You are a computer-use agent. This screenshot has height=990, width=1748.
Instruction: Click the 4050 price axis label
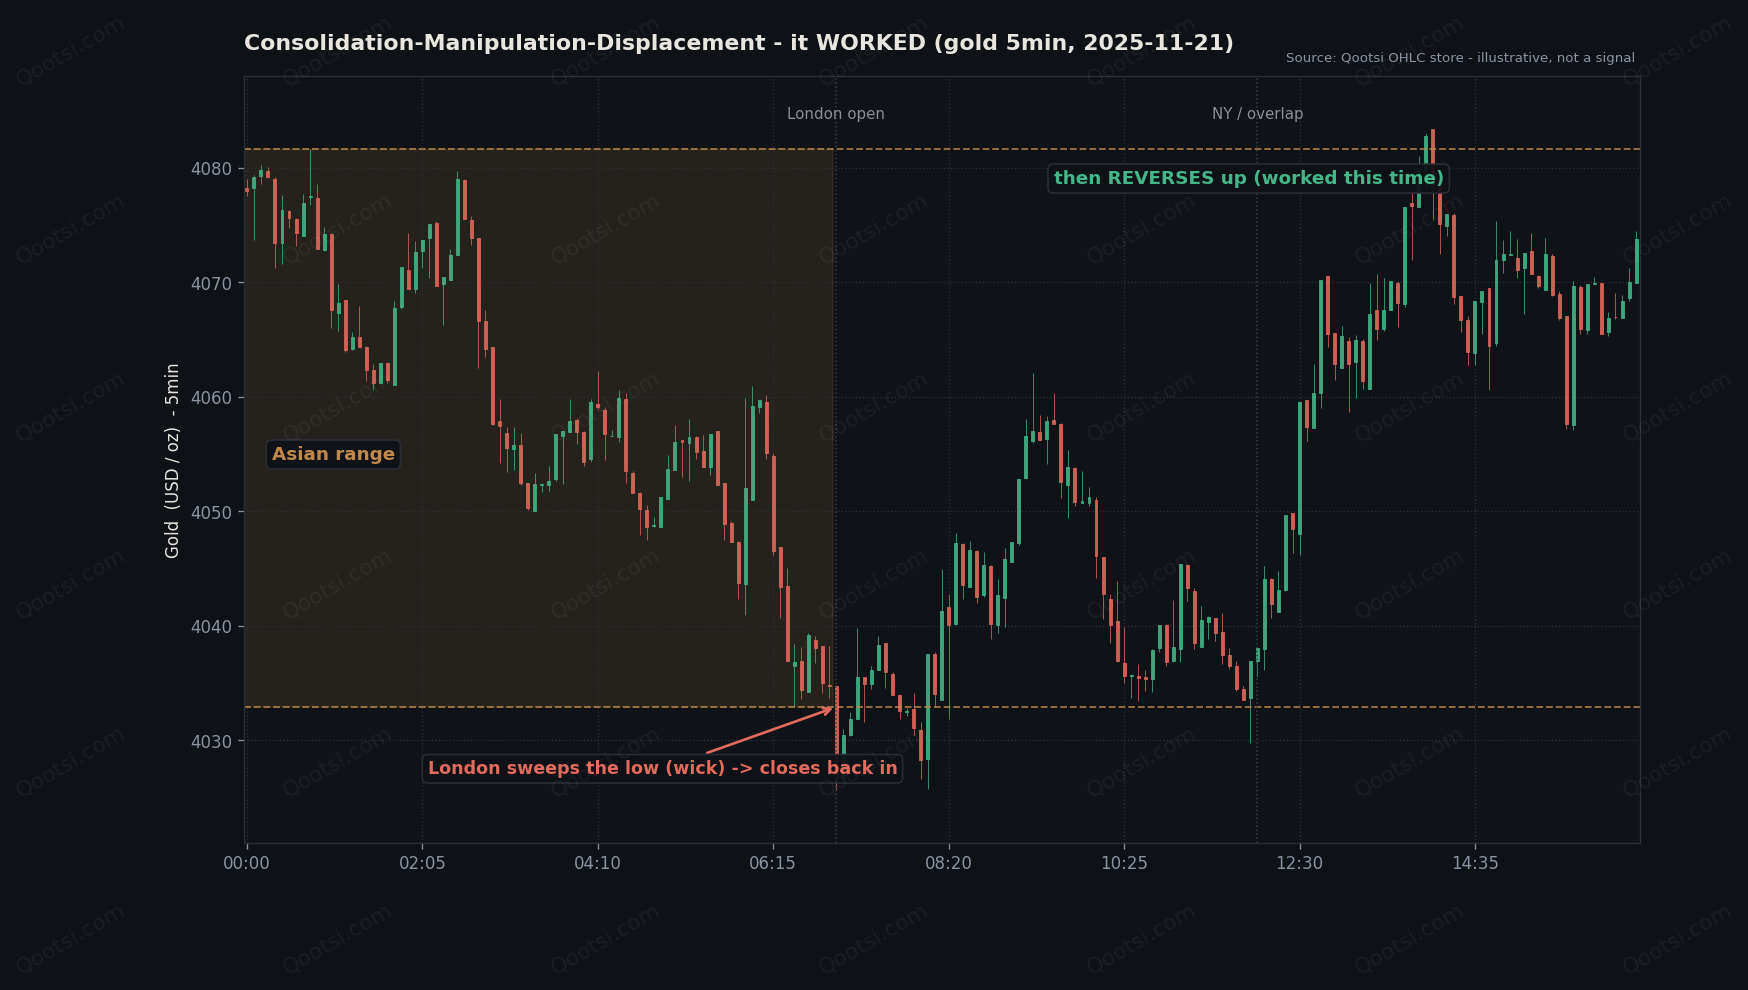(x=211, y=513)
